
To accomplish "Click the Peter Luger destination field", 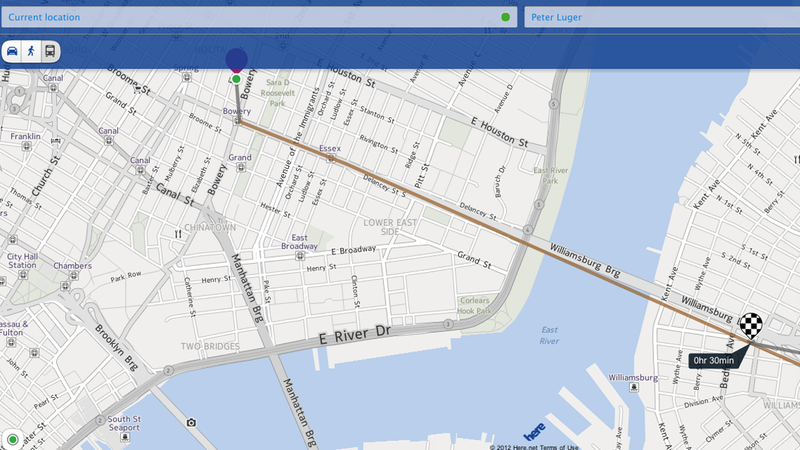I will tap(662, 17).
